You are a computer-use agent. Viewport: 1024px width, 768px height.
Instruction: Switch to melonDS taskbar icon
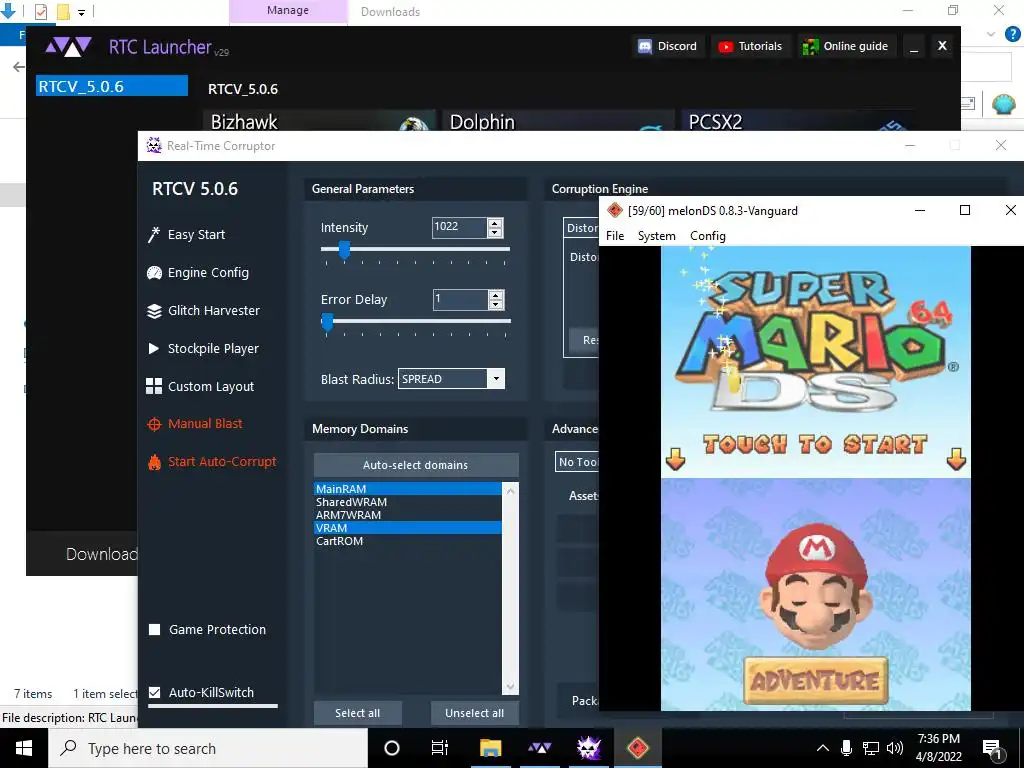pyautogui.click(x=637, y=748)
